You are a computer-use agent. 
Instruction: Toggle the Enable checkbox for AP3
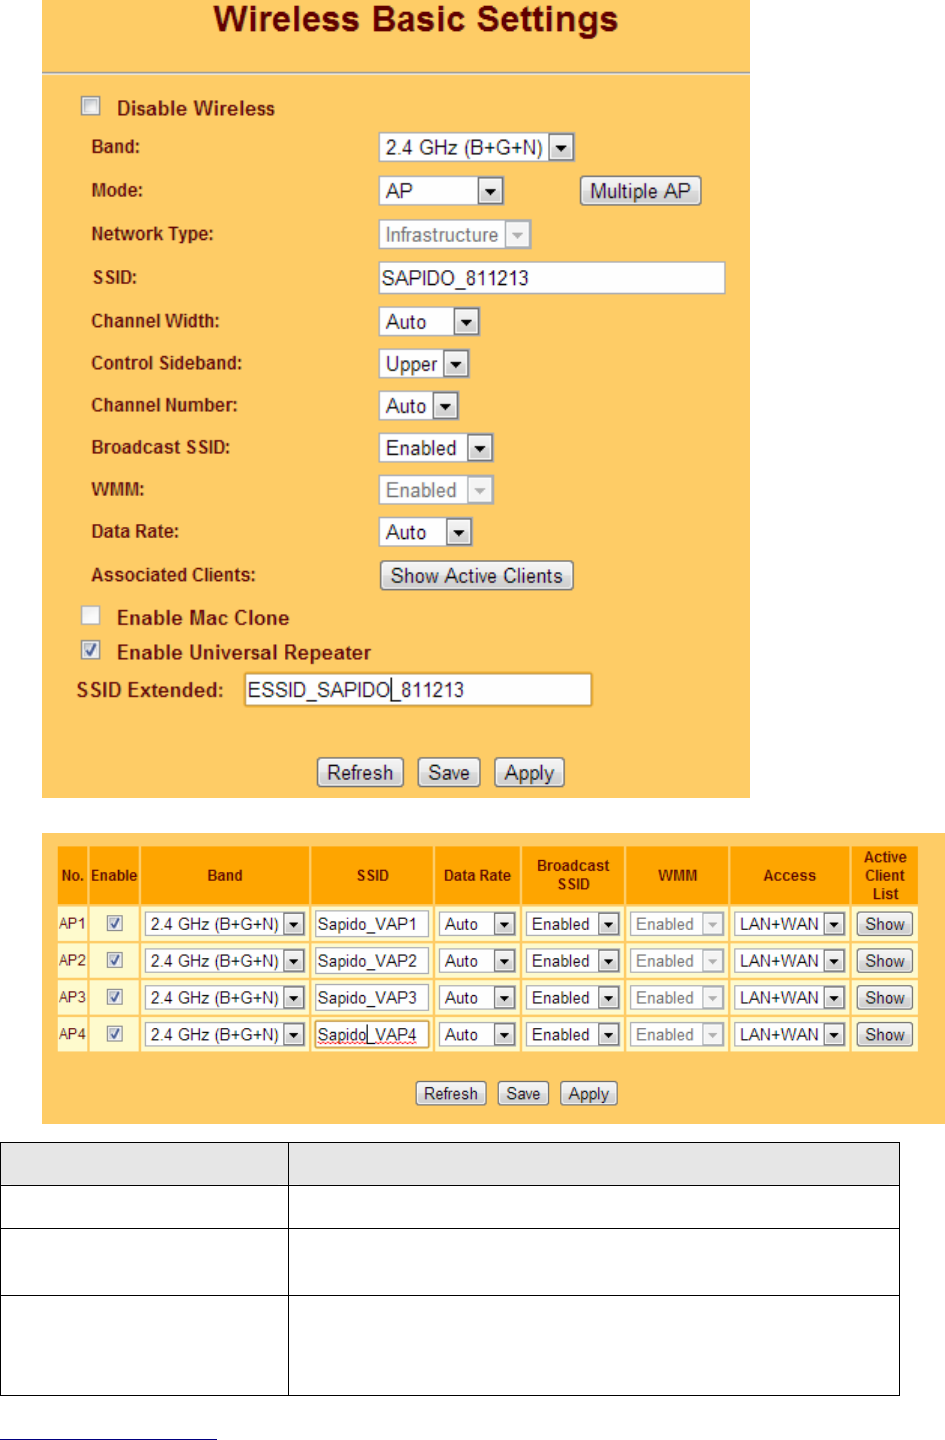(115, 998)
